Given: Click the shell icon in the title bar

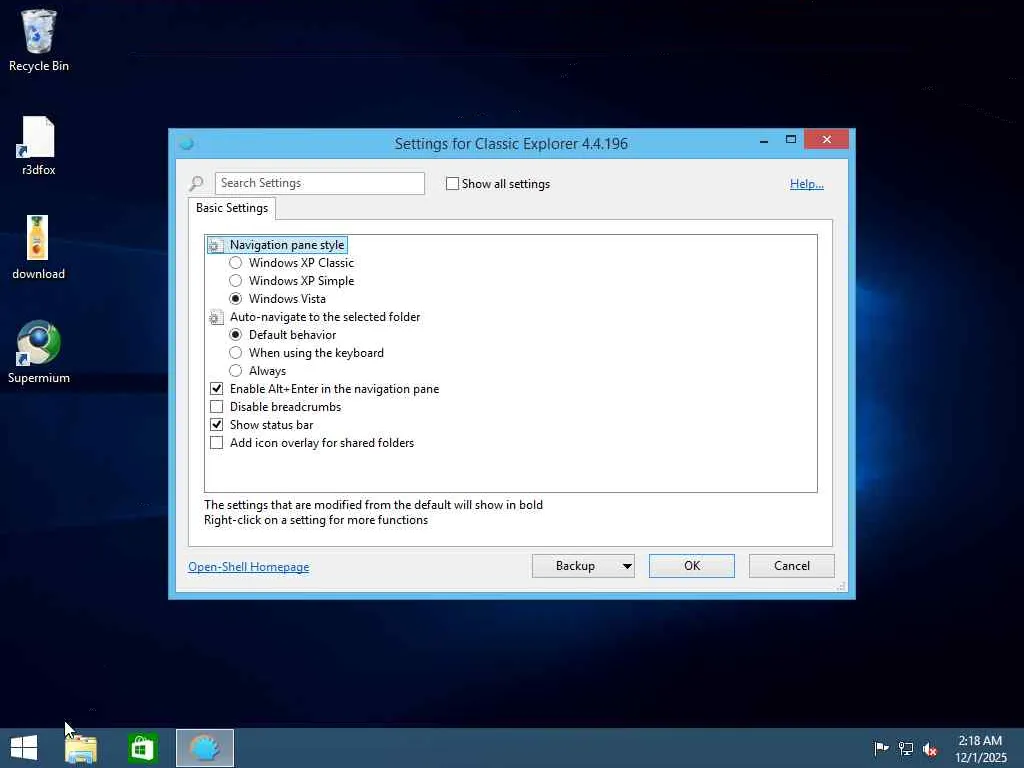Looking at the screenshot, I should click(187, 143).
